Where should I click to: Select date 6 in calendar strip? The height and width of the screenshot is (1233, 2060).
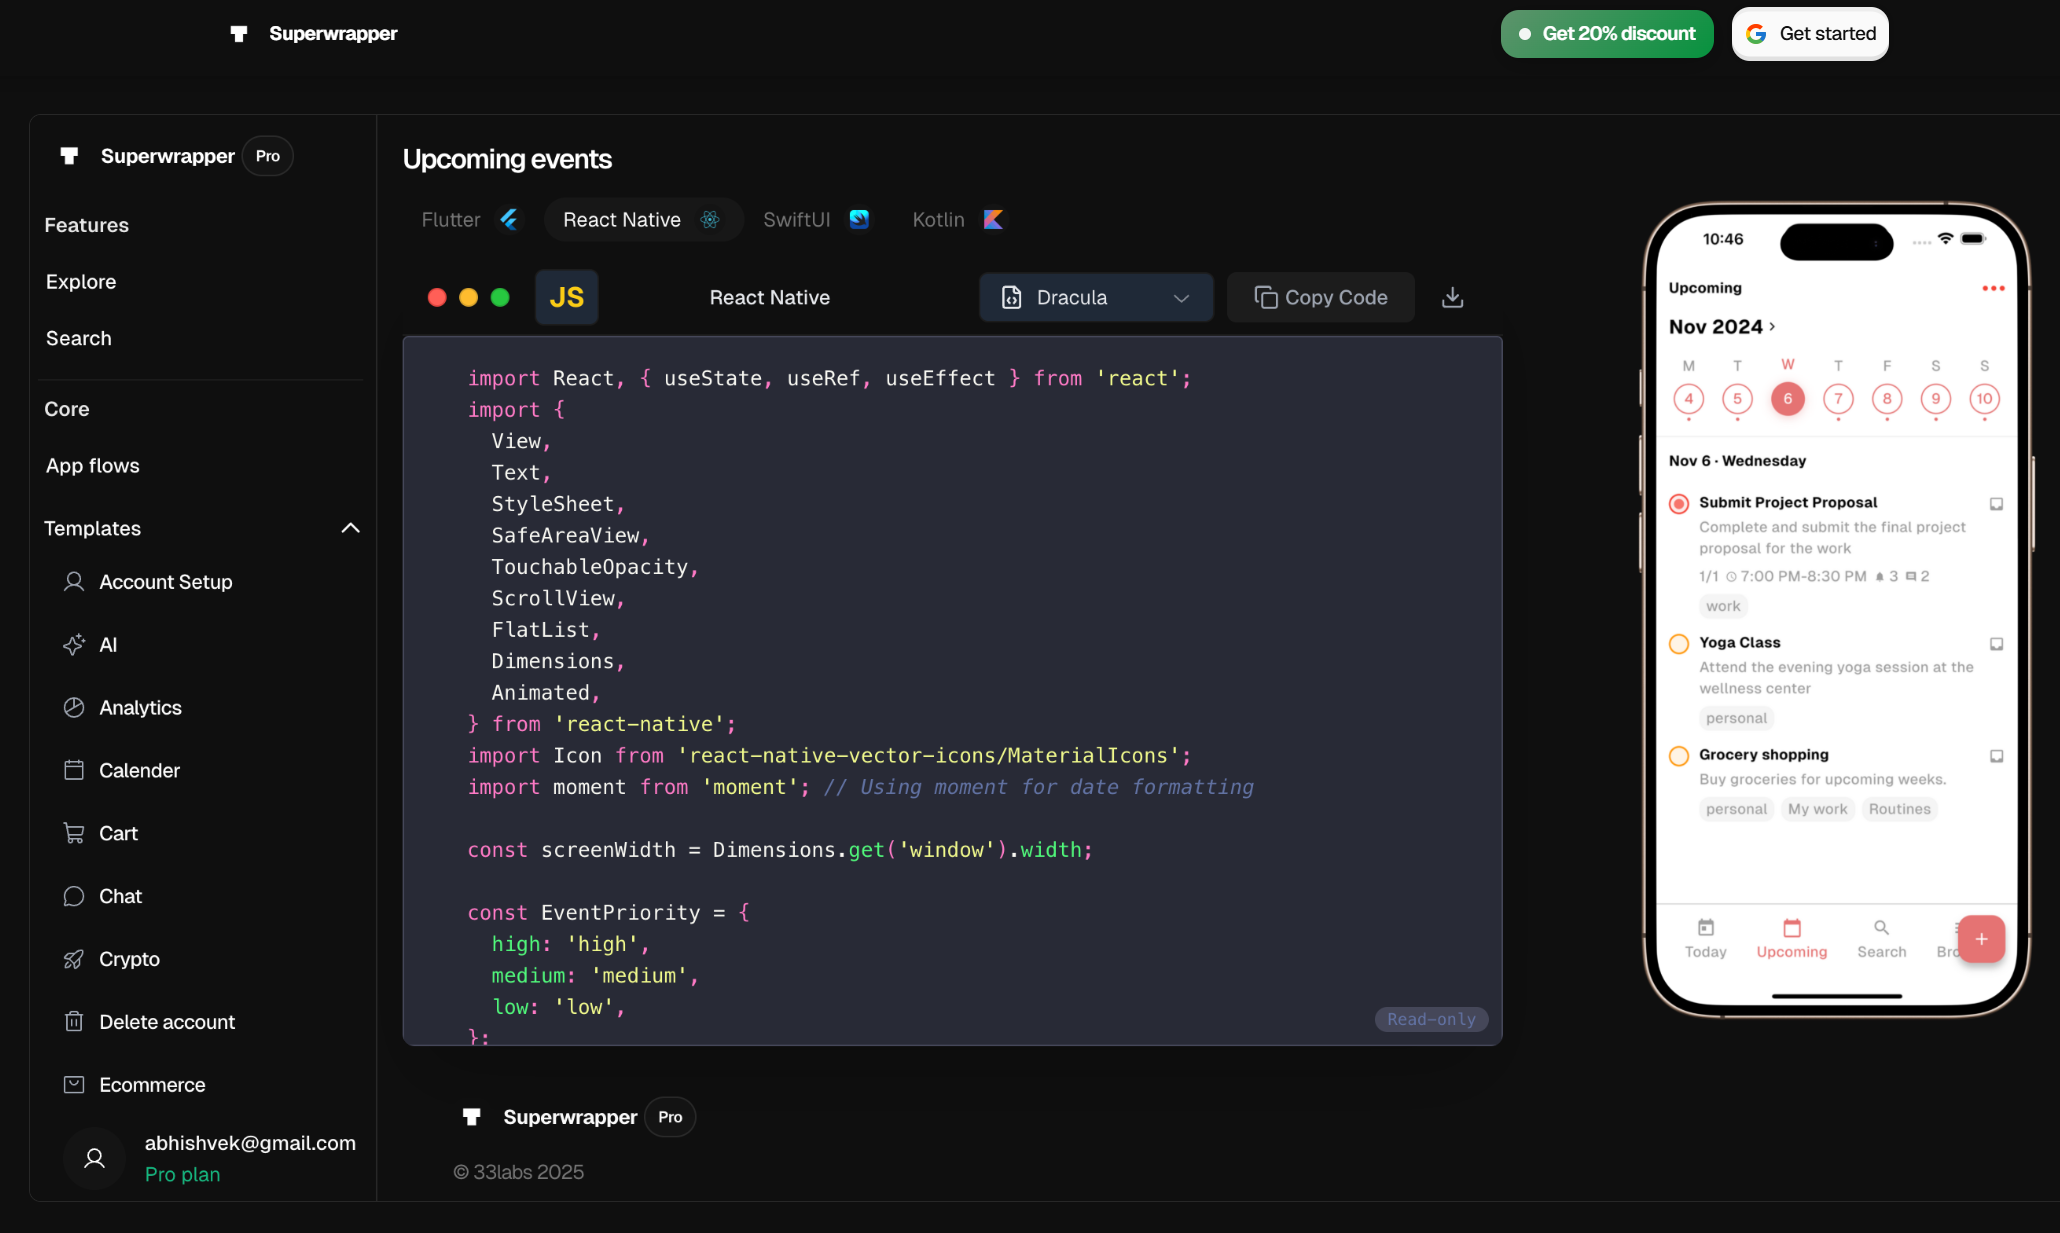(1788, 399)
